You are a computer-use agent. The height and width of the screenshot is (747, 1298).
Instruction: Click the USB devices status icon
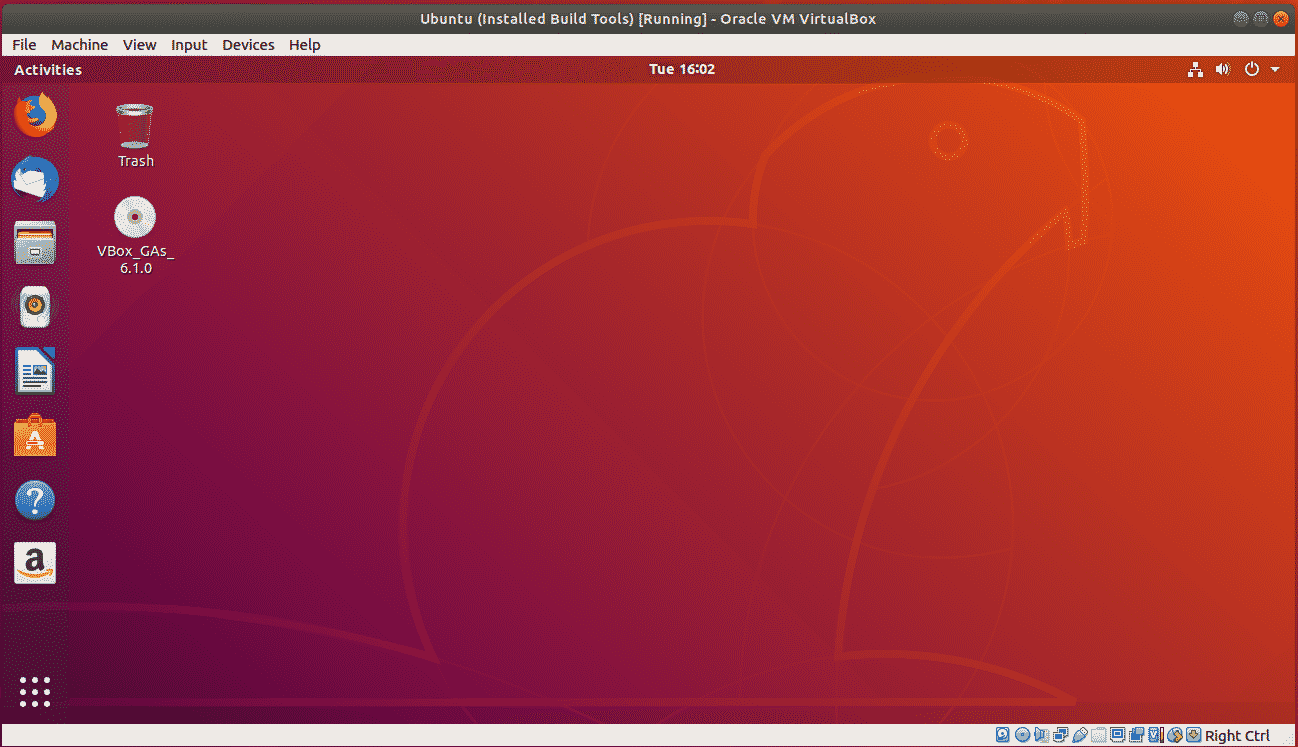1080,735
